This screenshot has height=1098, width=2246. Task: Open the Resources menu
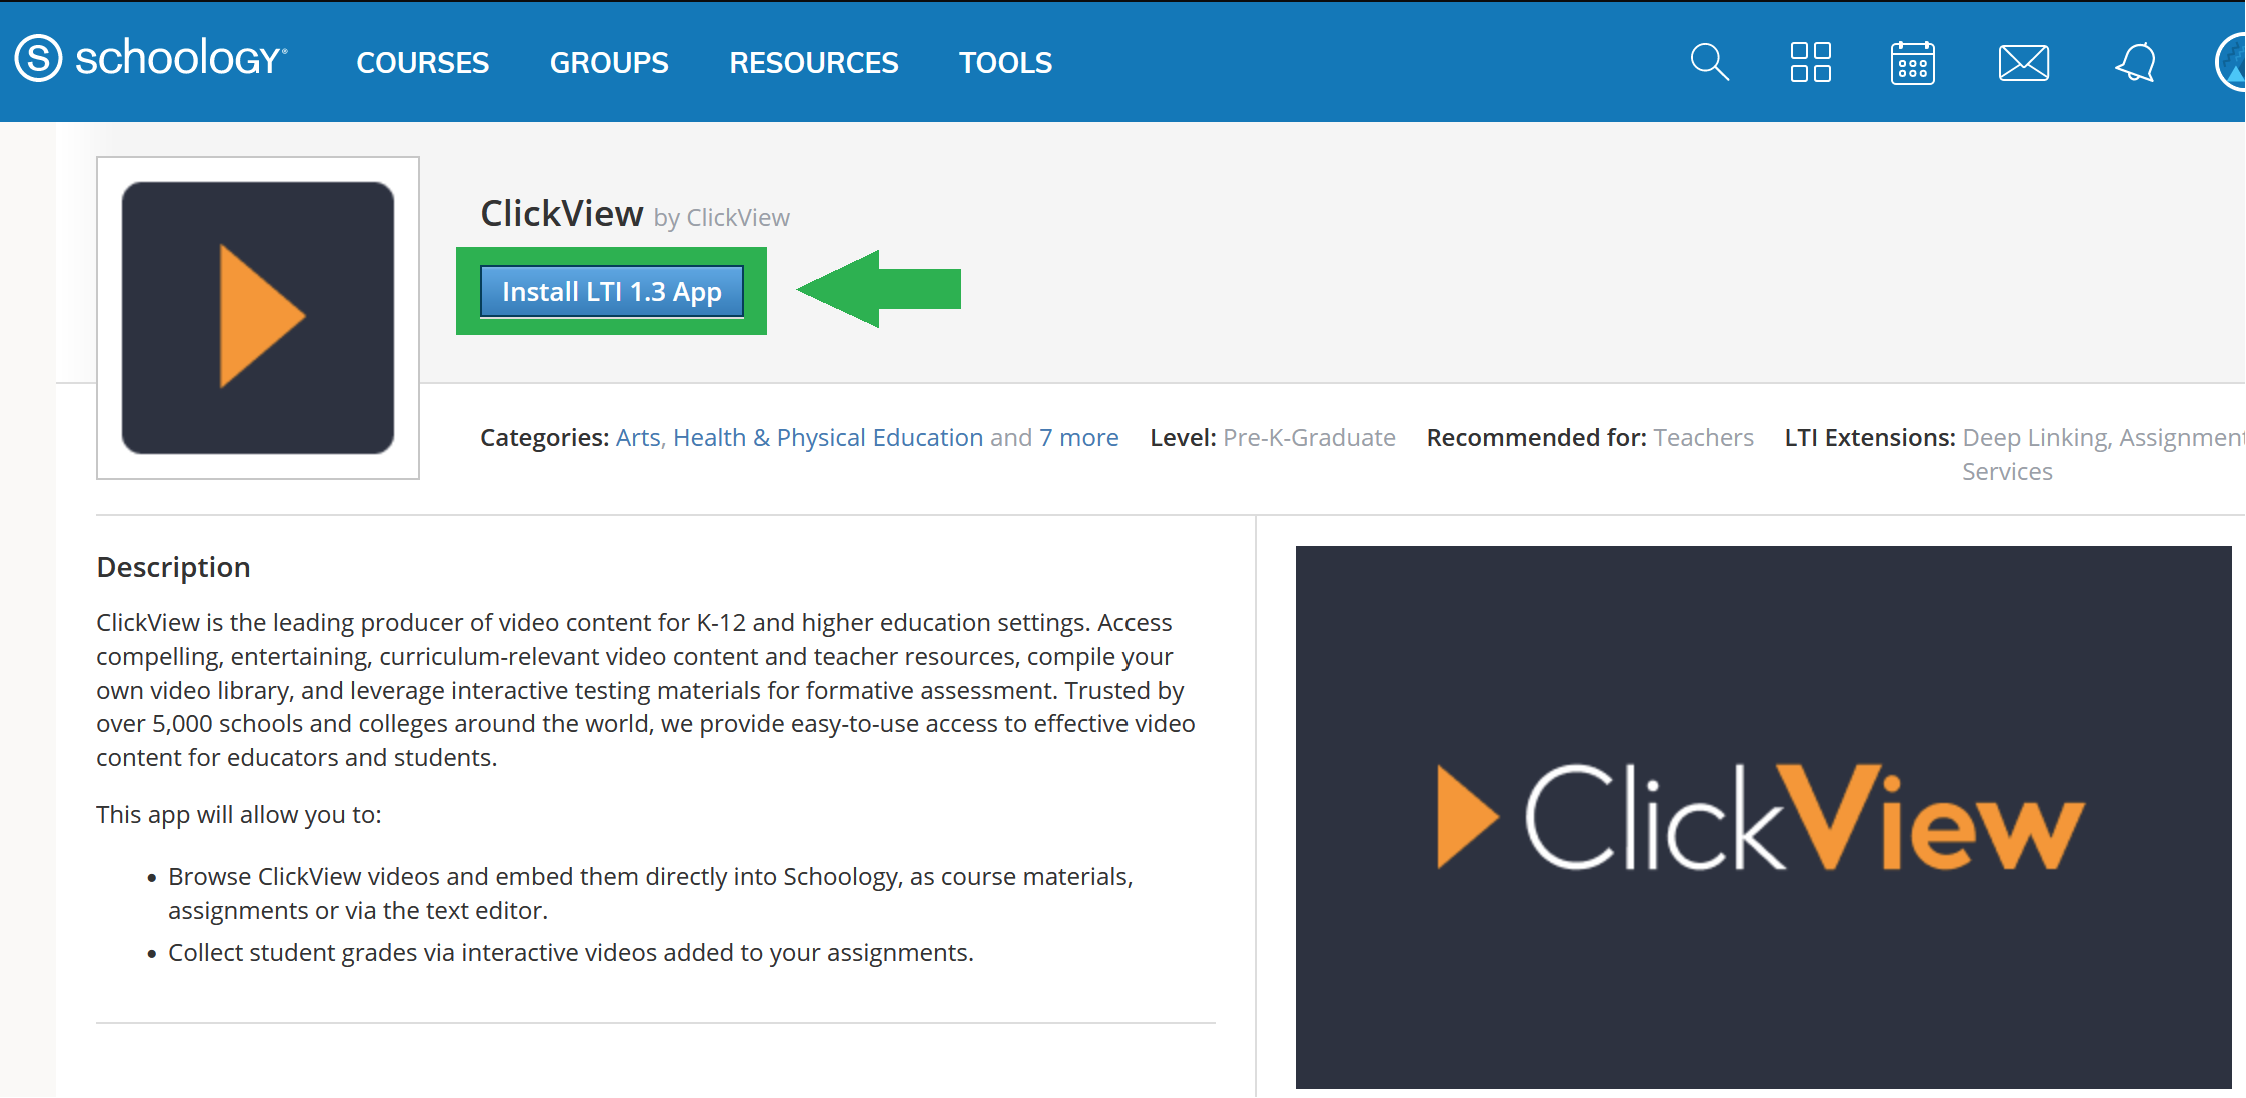(814, 62)
